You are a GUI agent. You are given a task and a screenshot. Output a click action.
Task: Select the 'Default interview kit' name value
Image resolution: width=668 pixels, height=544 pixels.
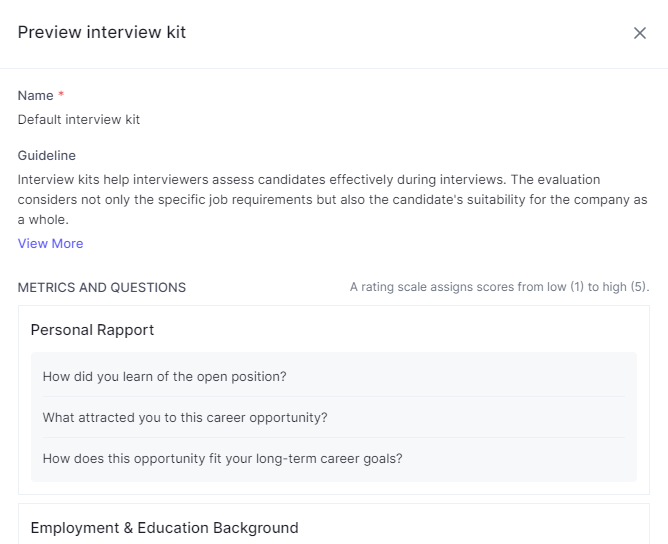79,120
